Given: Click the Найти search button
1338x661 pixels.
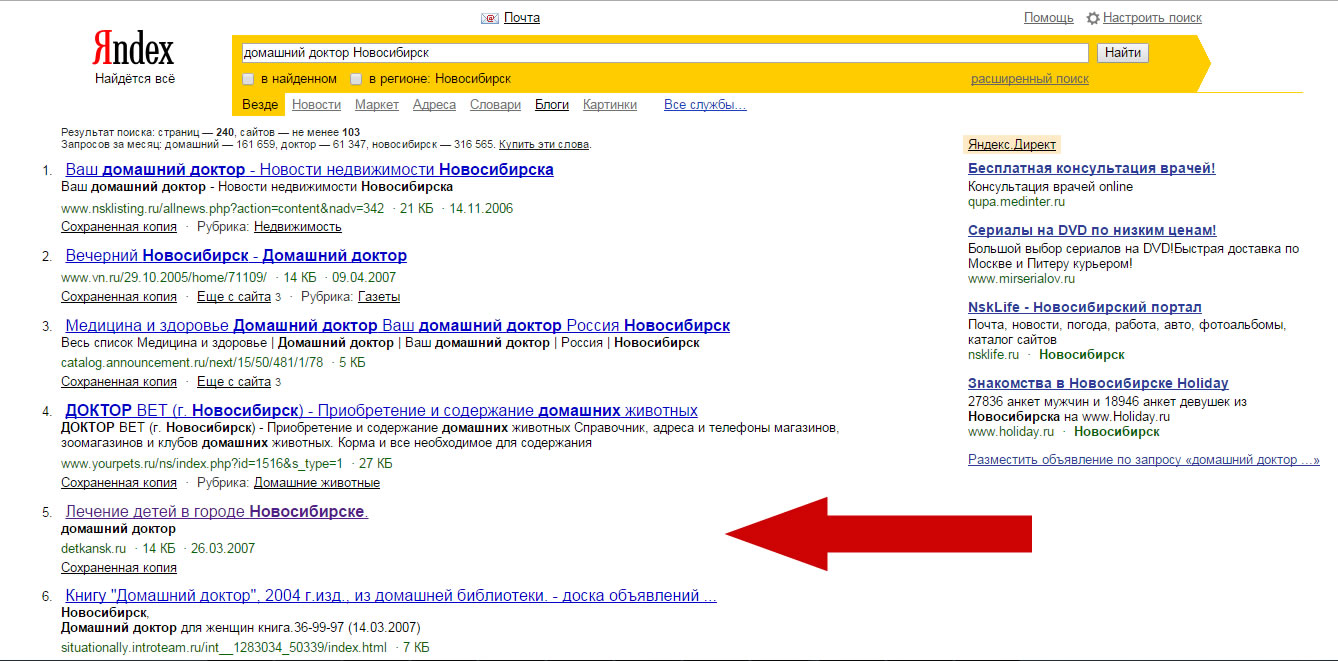Looking at the screenshot, I should [1123, 53].
